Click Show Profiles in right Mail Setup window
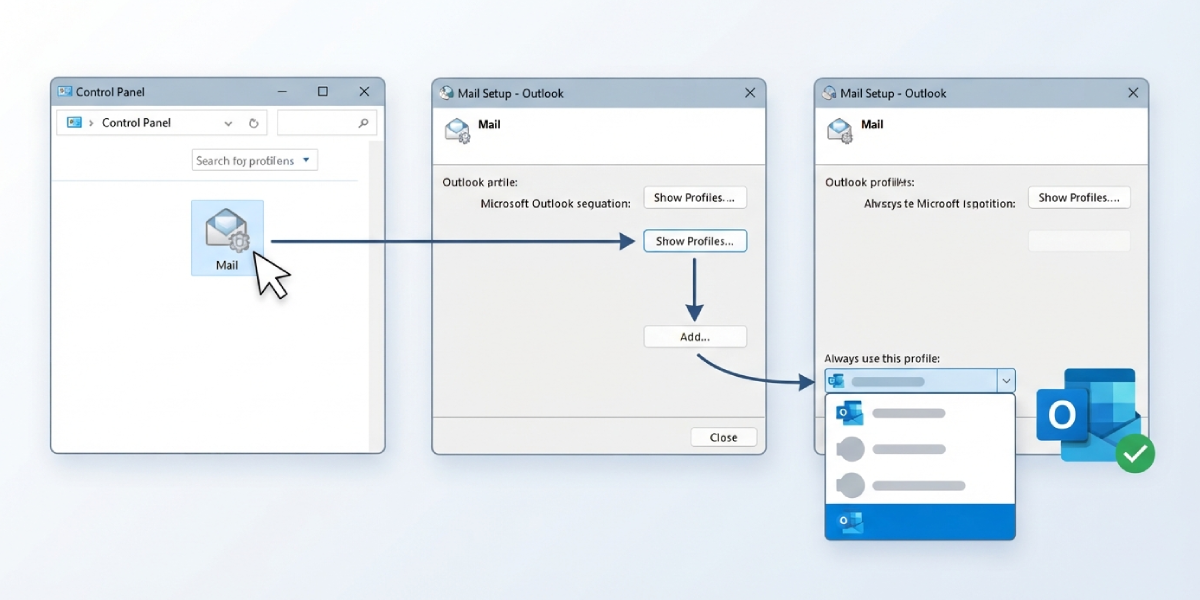This screenshot has height=600, width=1200. click(1079, 197)
